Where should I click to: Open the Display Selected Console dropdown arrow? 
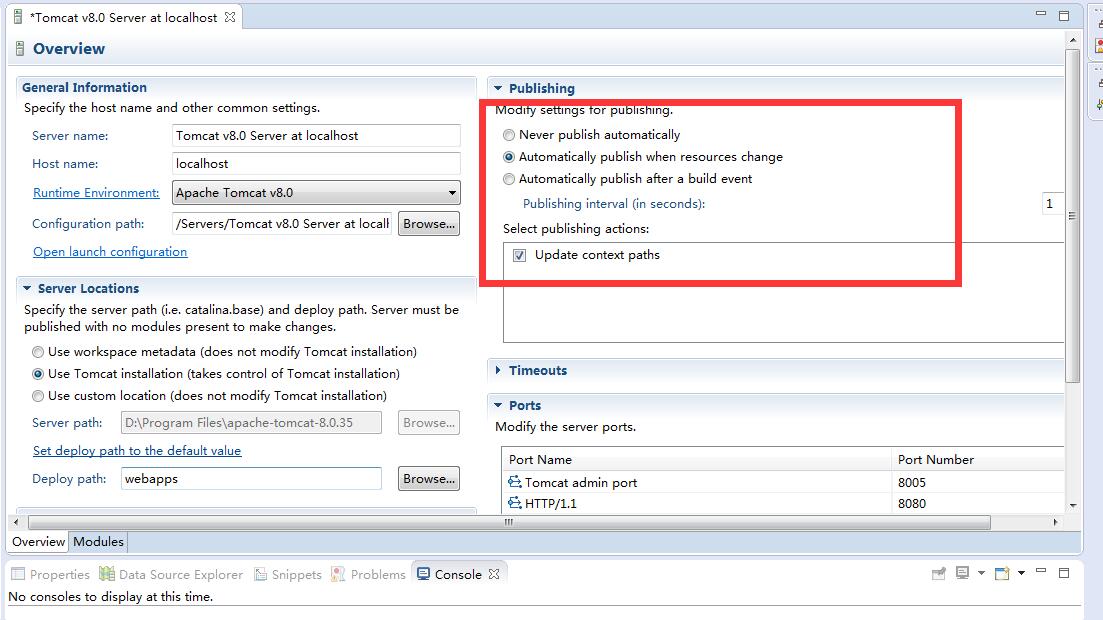pos(981,573)
